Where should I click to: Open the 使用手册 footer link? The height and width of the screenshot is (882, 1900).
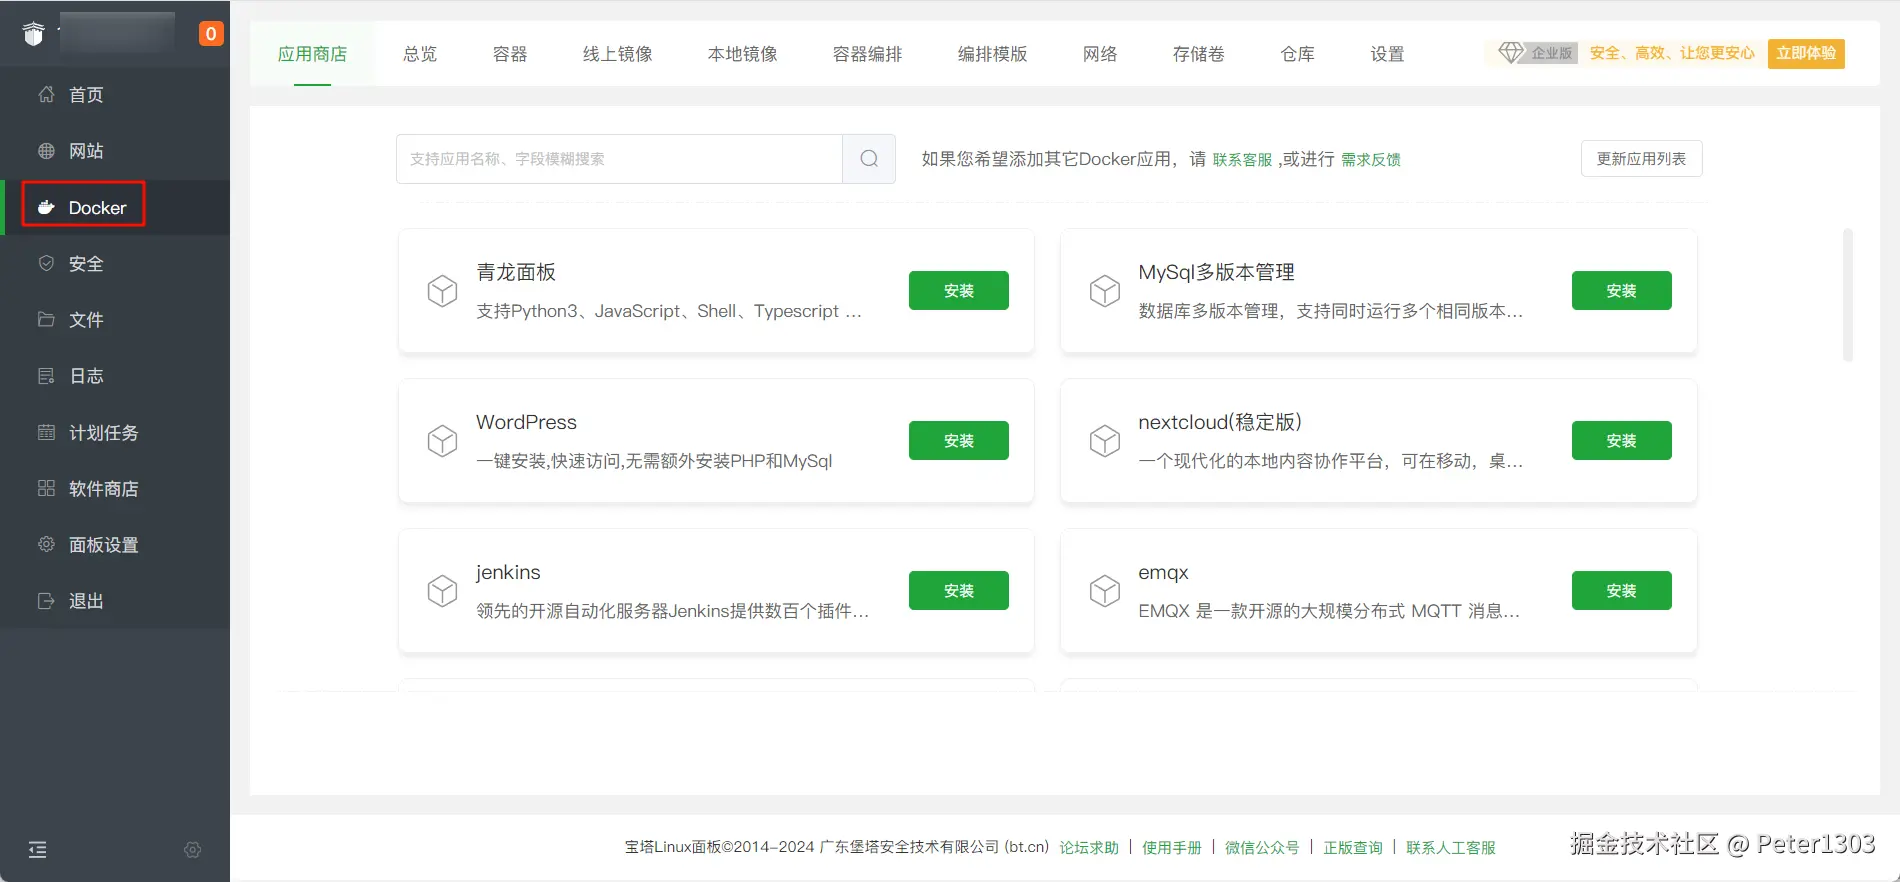(1172, 848)
